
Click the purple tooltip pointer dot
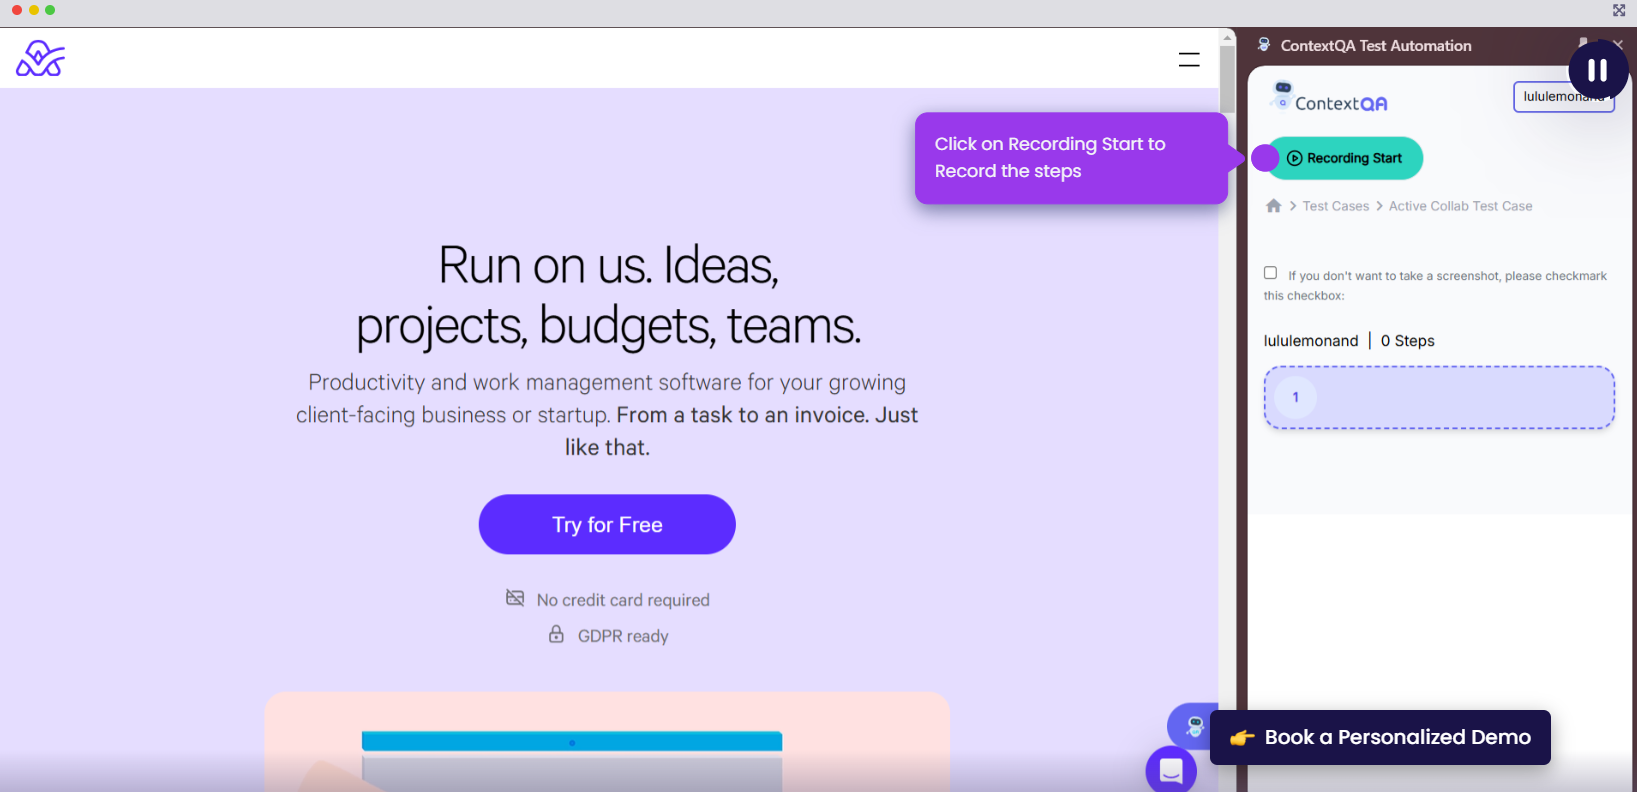coord(1265,158)
